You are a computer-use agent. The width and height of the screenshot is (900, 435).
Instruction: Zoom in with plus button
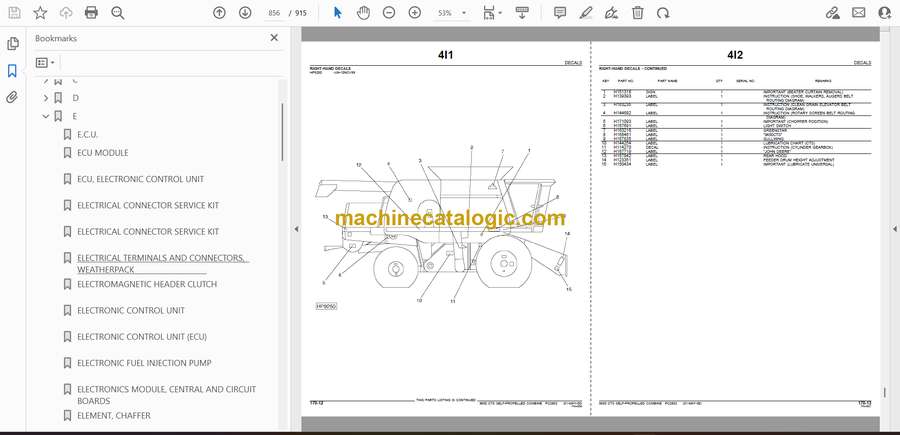tap(415, 13)
